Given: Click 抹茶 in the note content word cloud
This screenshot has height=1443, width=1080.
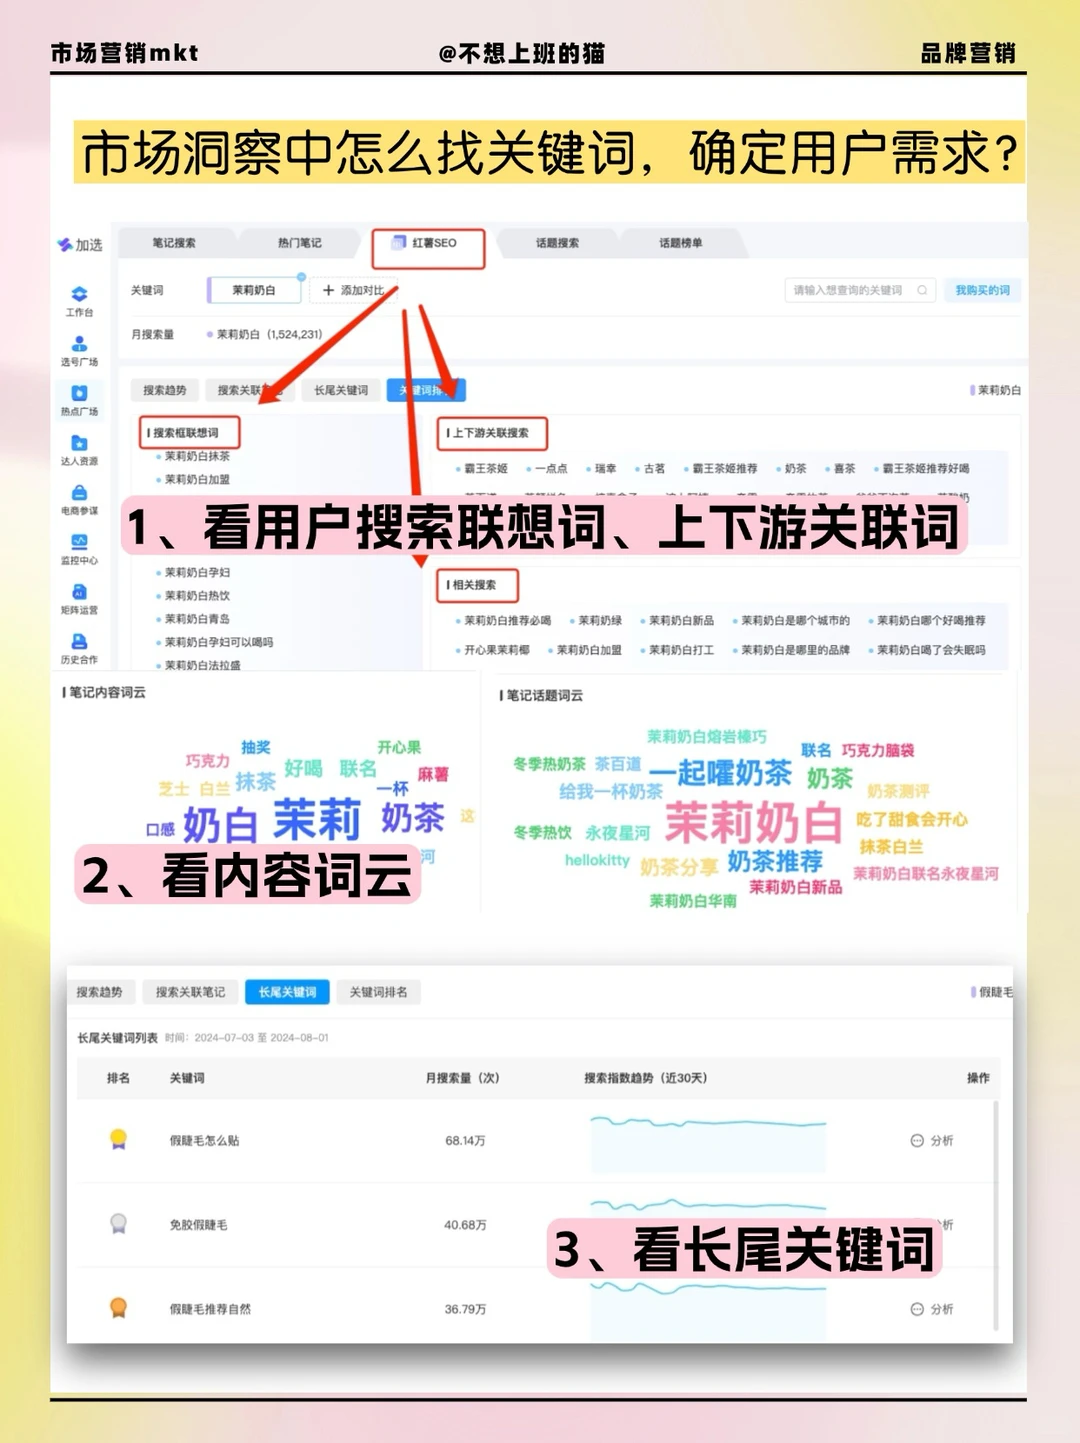Looking at the screenshot, I should 255,781.
